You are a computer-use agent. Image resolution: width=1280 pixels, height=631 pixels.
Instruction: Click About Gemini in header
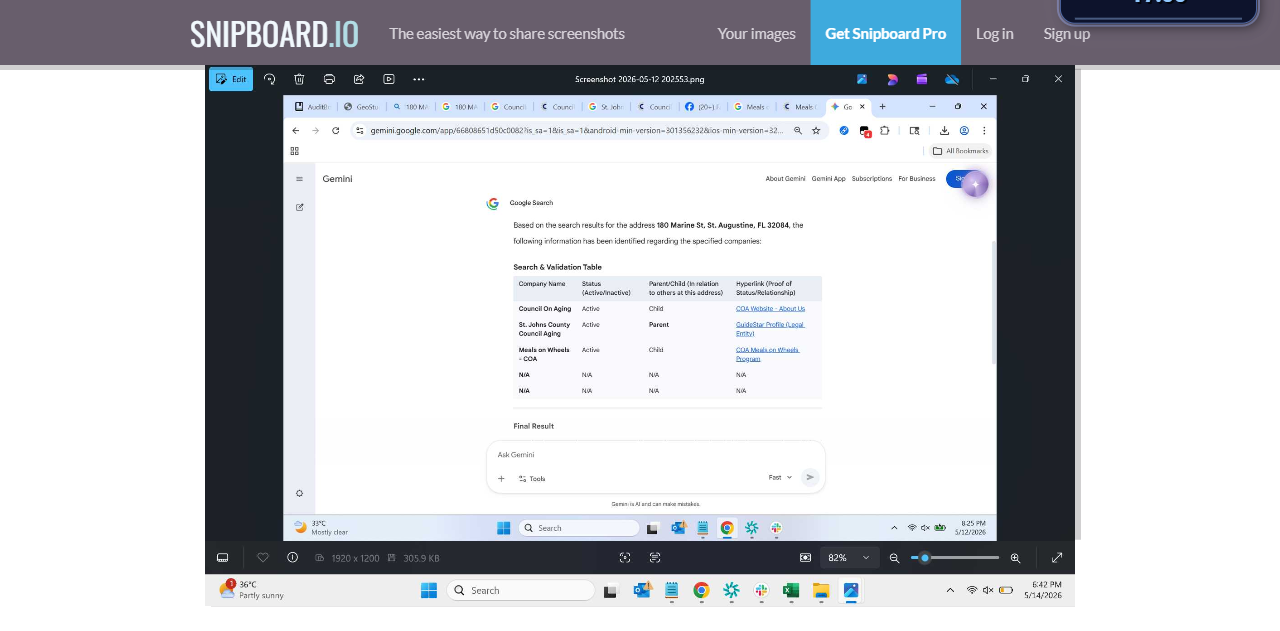(785, 179)
